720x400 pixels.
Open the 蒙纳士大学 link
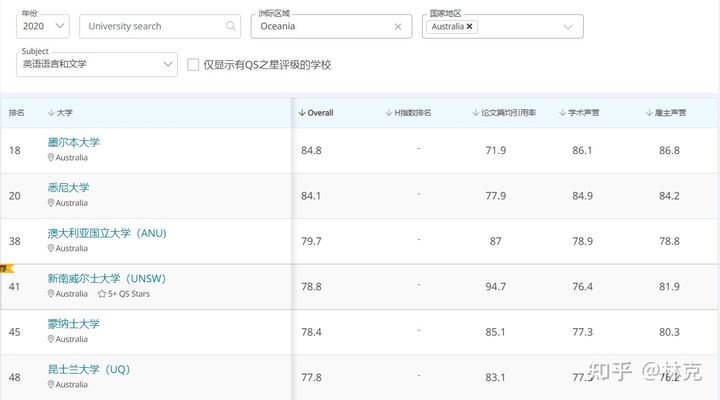click(x=73, y=324)
